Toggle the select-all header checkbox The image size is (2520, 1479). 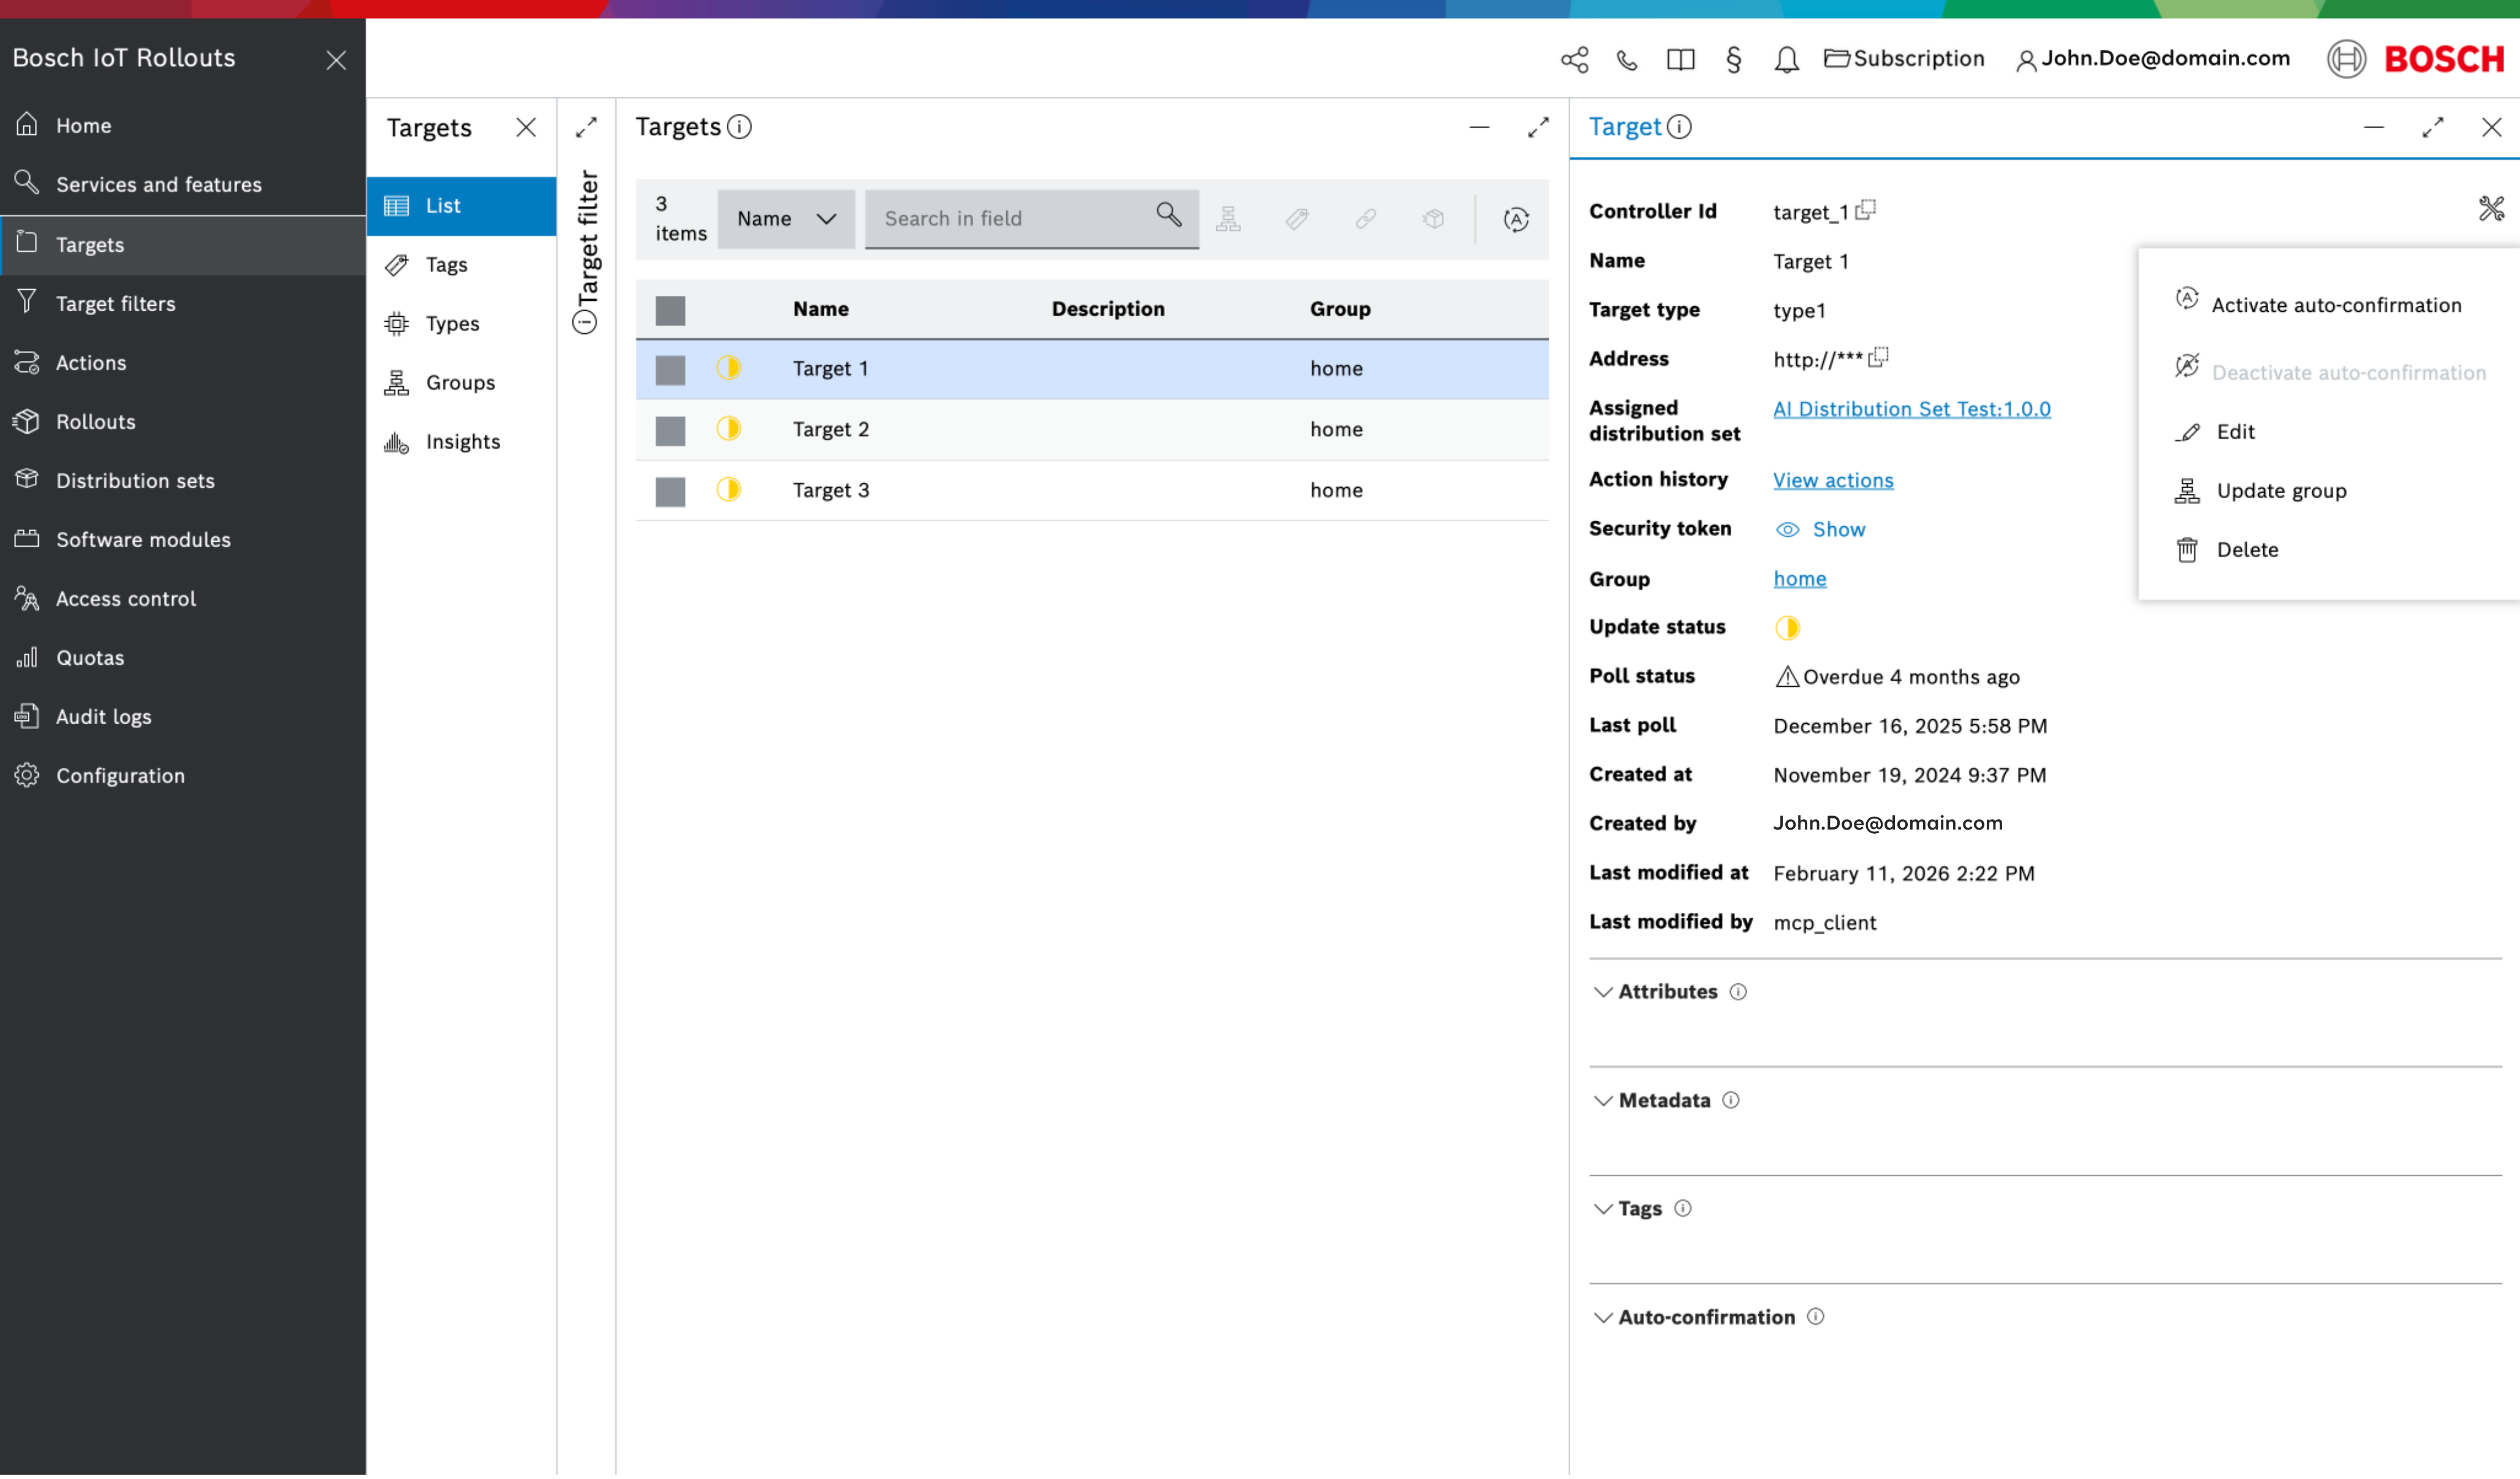(670, 311)
